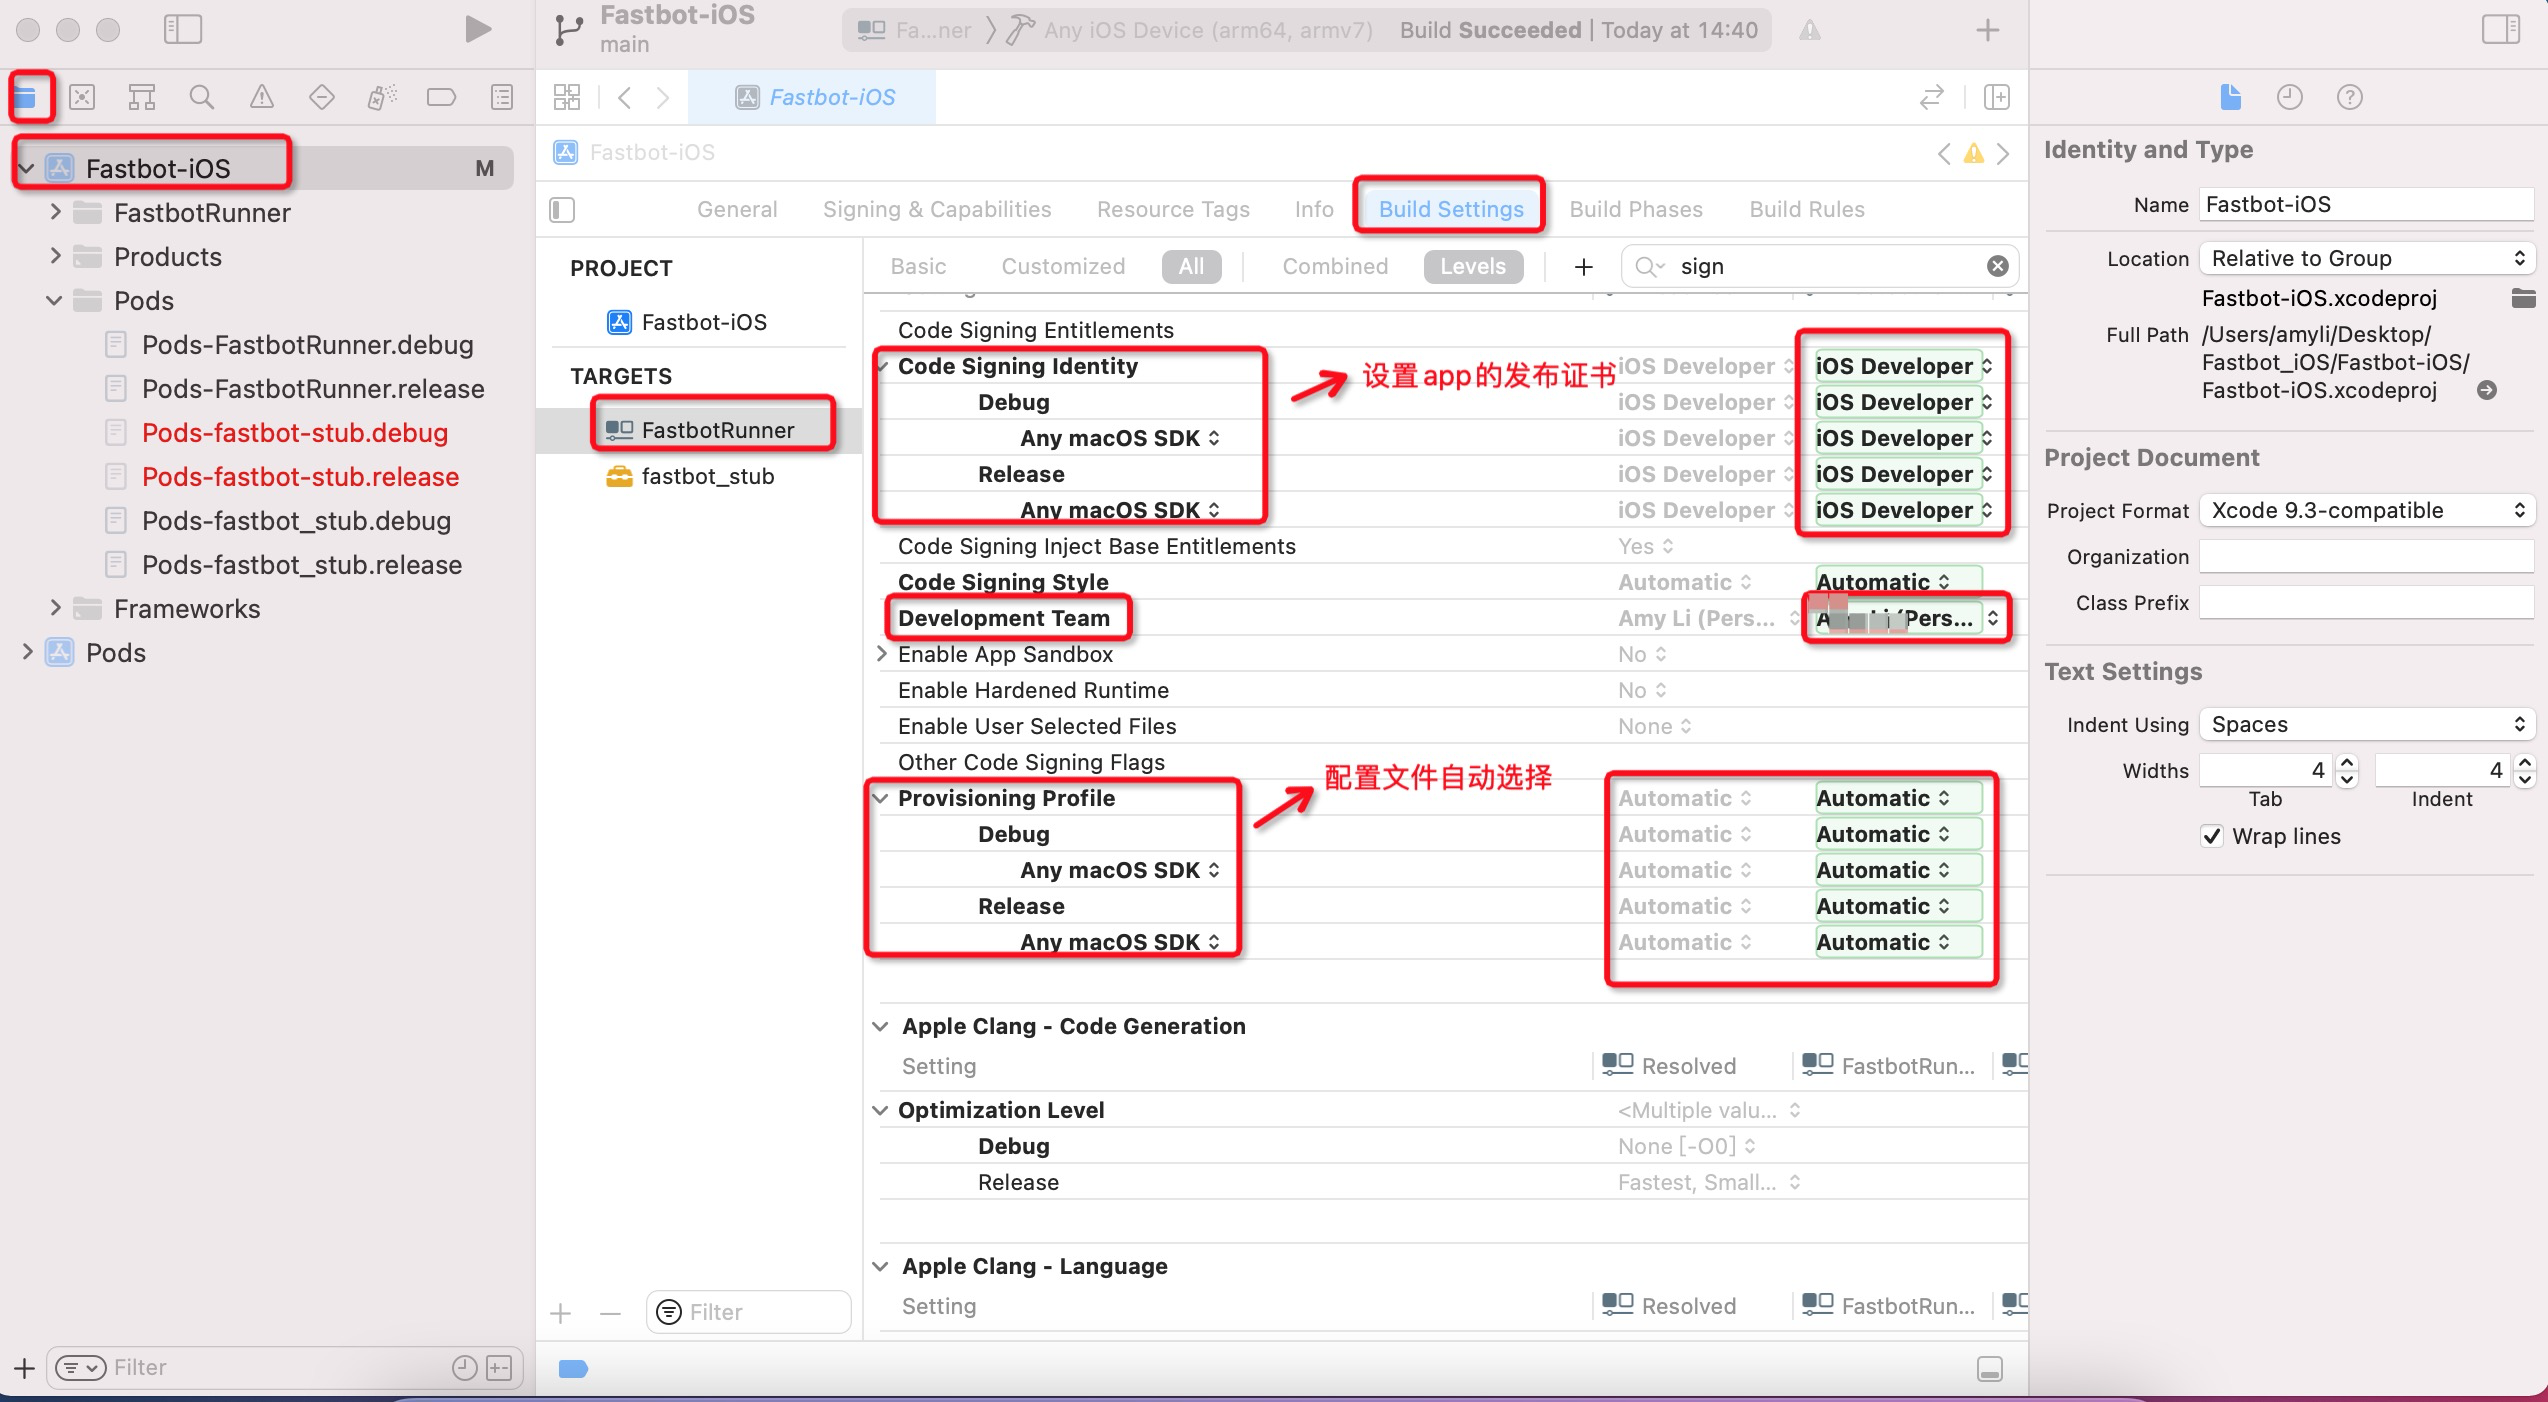The width and height of the screenshot is (2548, 1402).
Task: Expand the Enable App Sandbox row
Action: pos(881,654)
